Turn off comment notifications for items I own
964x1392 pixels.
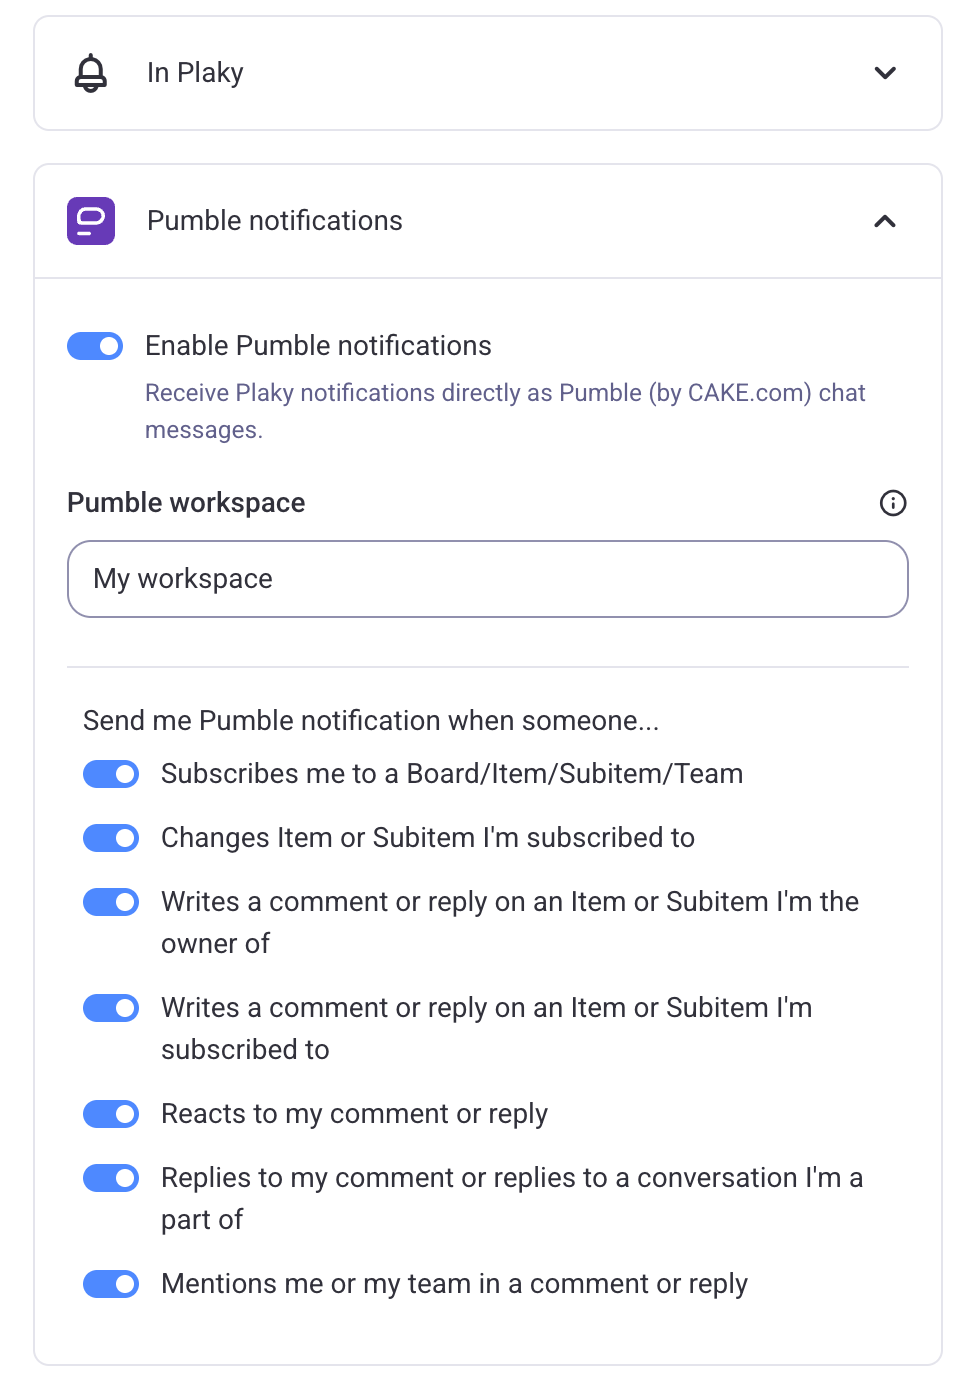(x=111, y=902)
